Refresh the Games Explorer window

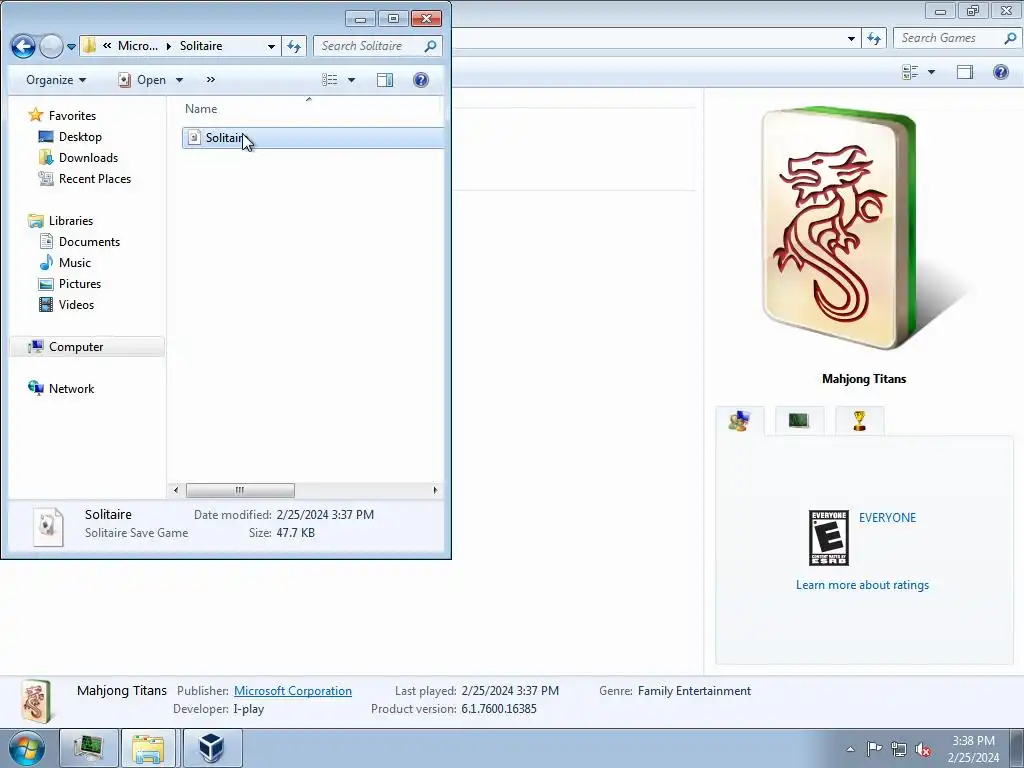(x=874, y=38)
